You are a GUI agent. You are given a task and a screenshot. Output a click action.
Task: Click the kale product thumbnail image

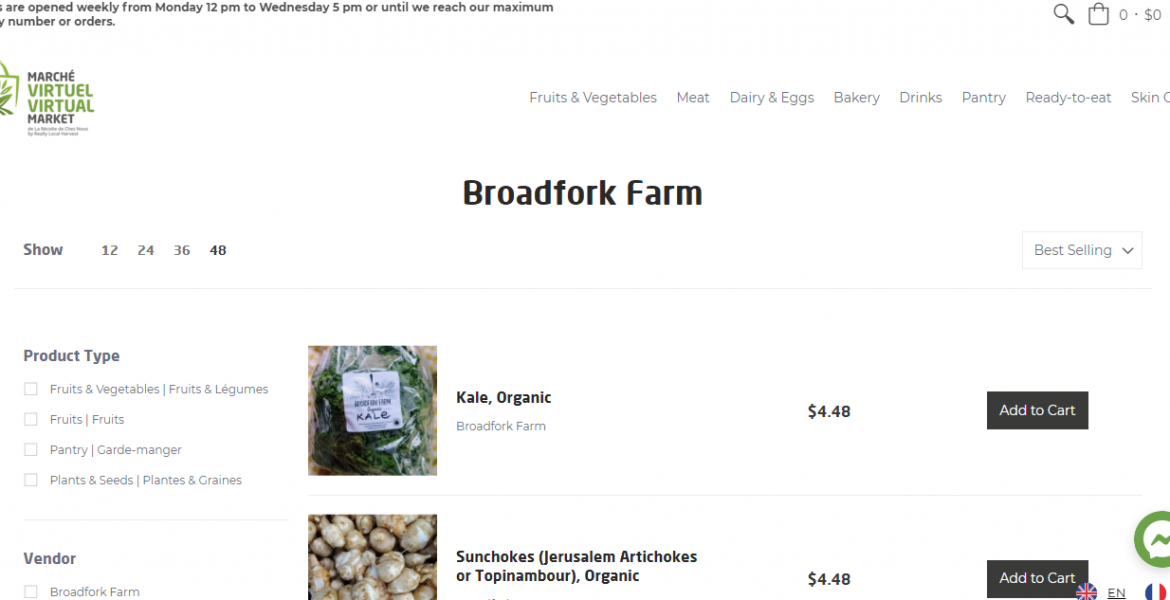372,410
